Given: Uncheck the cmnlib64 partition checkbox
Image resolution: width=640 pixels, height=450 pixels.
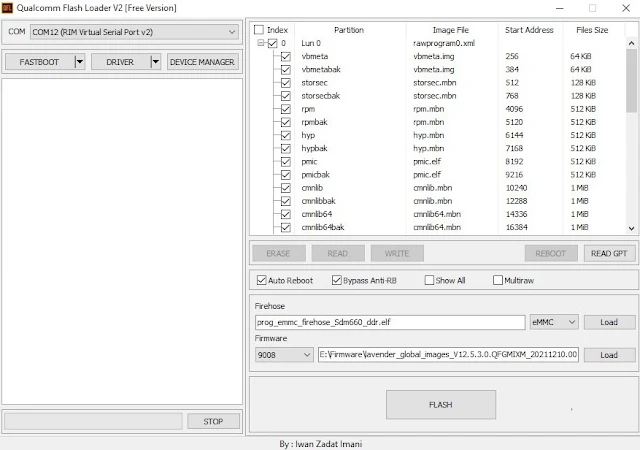Looking at the screenshot, I should point(286,214).
